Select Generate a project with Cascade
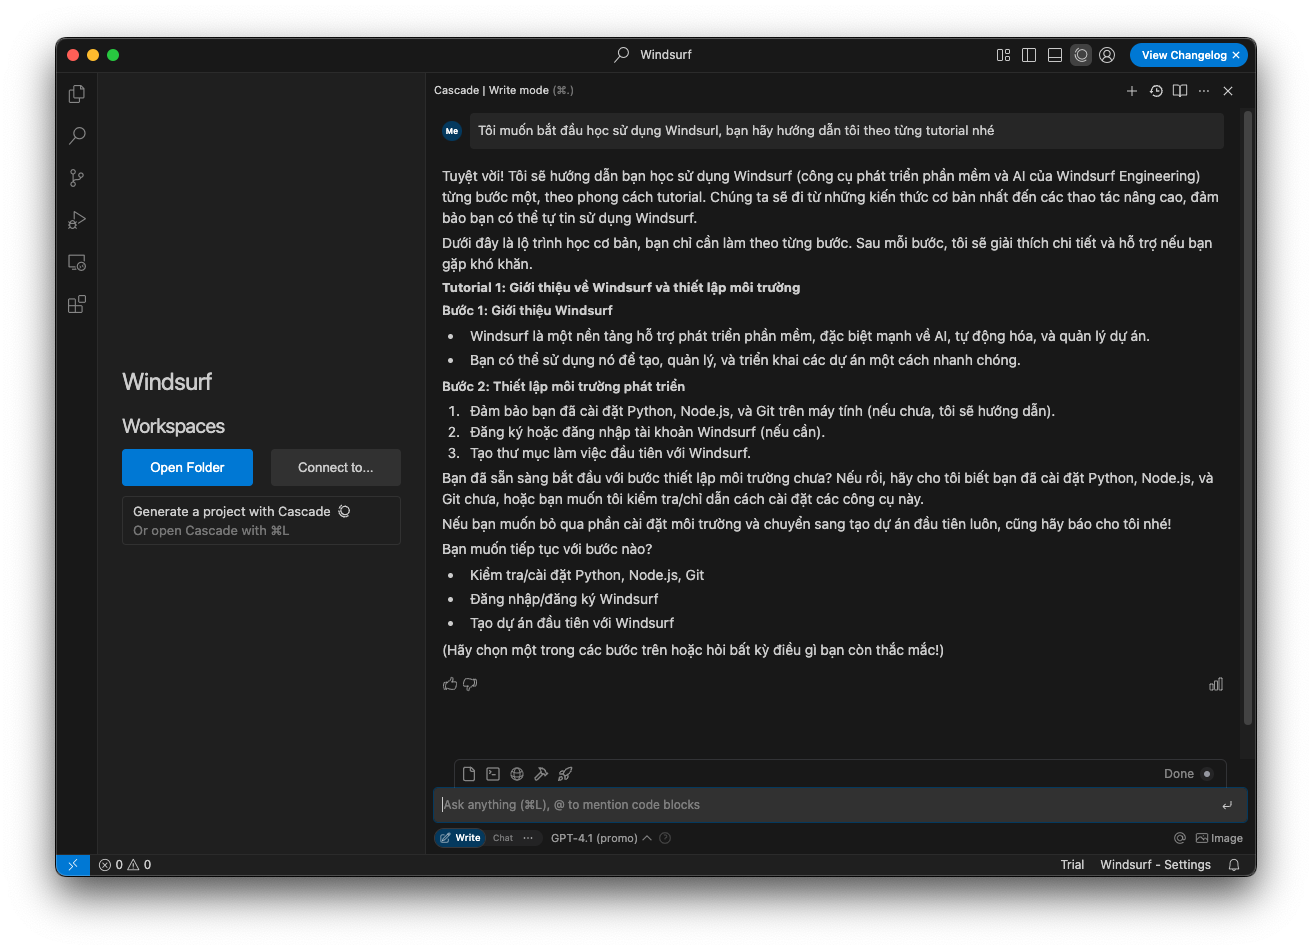 coord(261,520)
